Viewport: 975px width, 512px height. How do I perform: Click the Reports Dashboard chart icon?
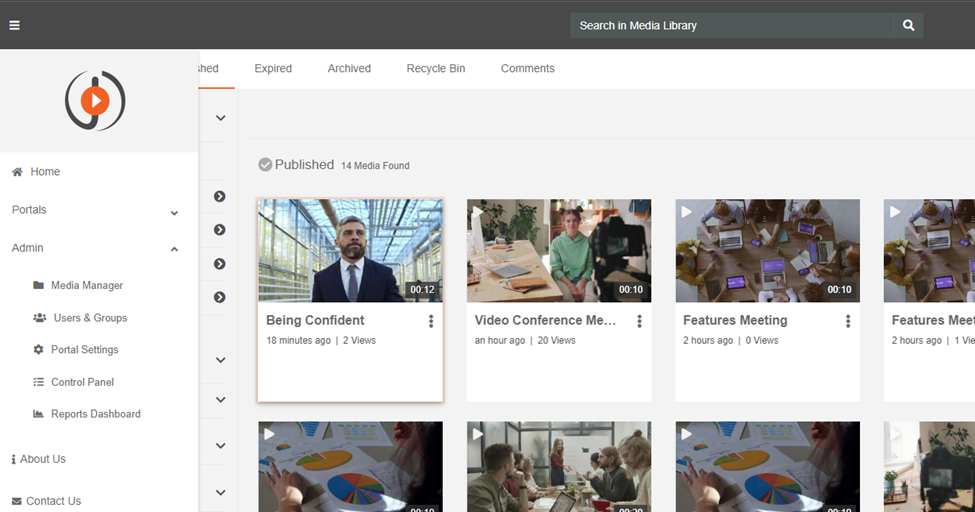pyautogui.click(x=39, y=414)
